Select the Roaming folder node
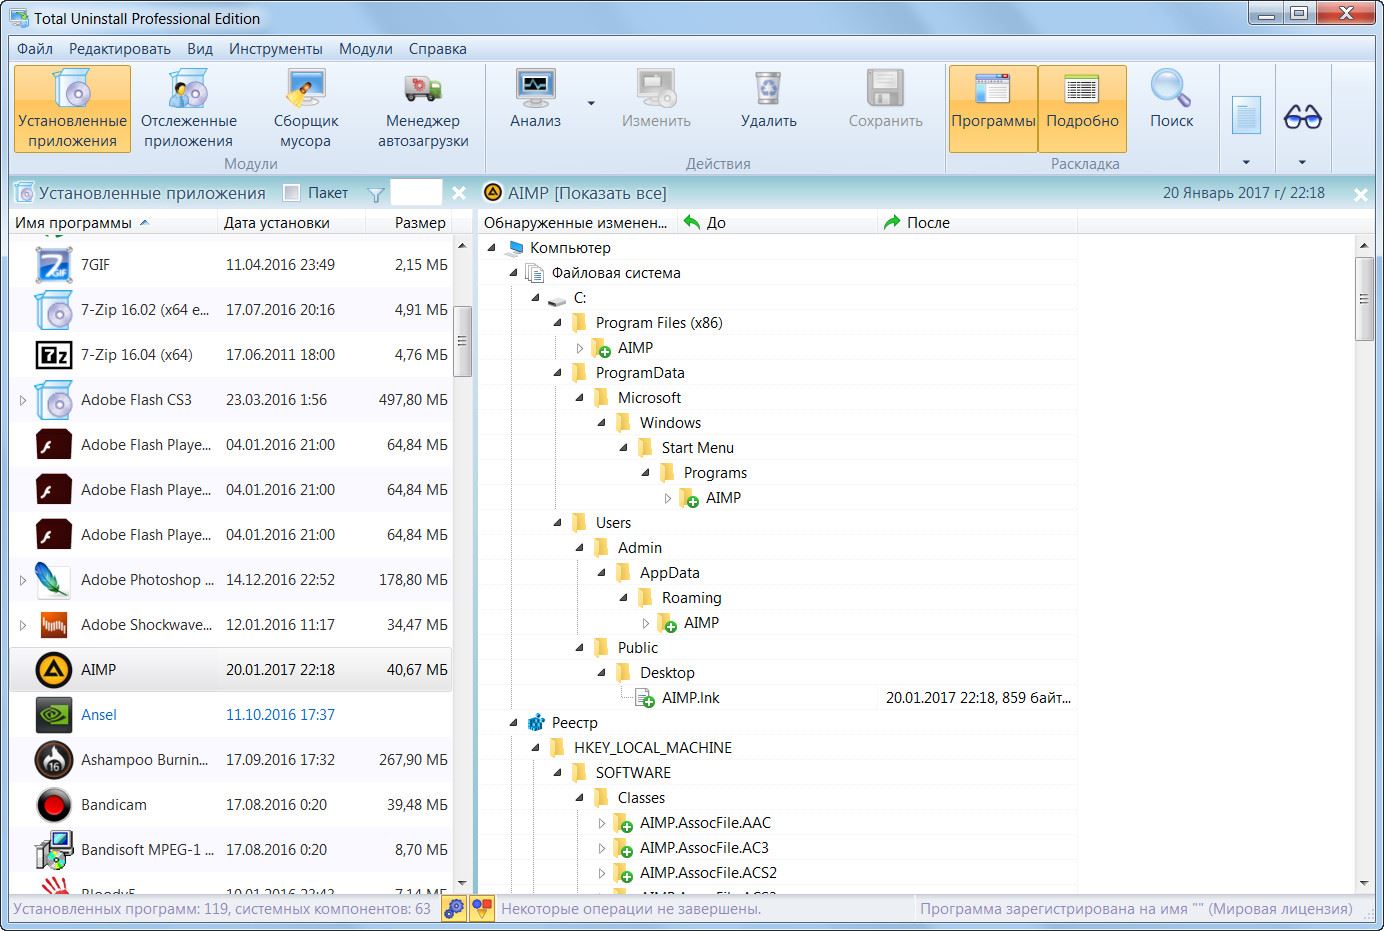1384x931 pixels. [691, 598]
